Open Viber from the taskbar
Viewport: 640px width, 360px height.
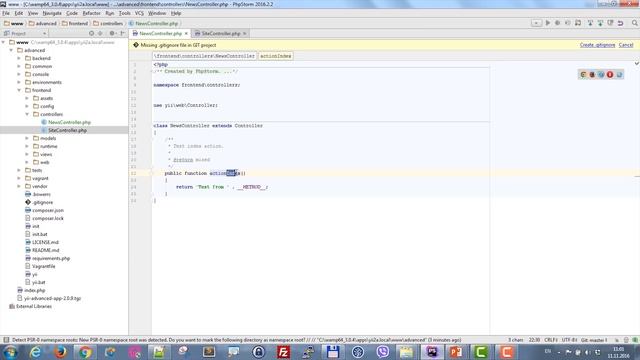coord(383,352)
